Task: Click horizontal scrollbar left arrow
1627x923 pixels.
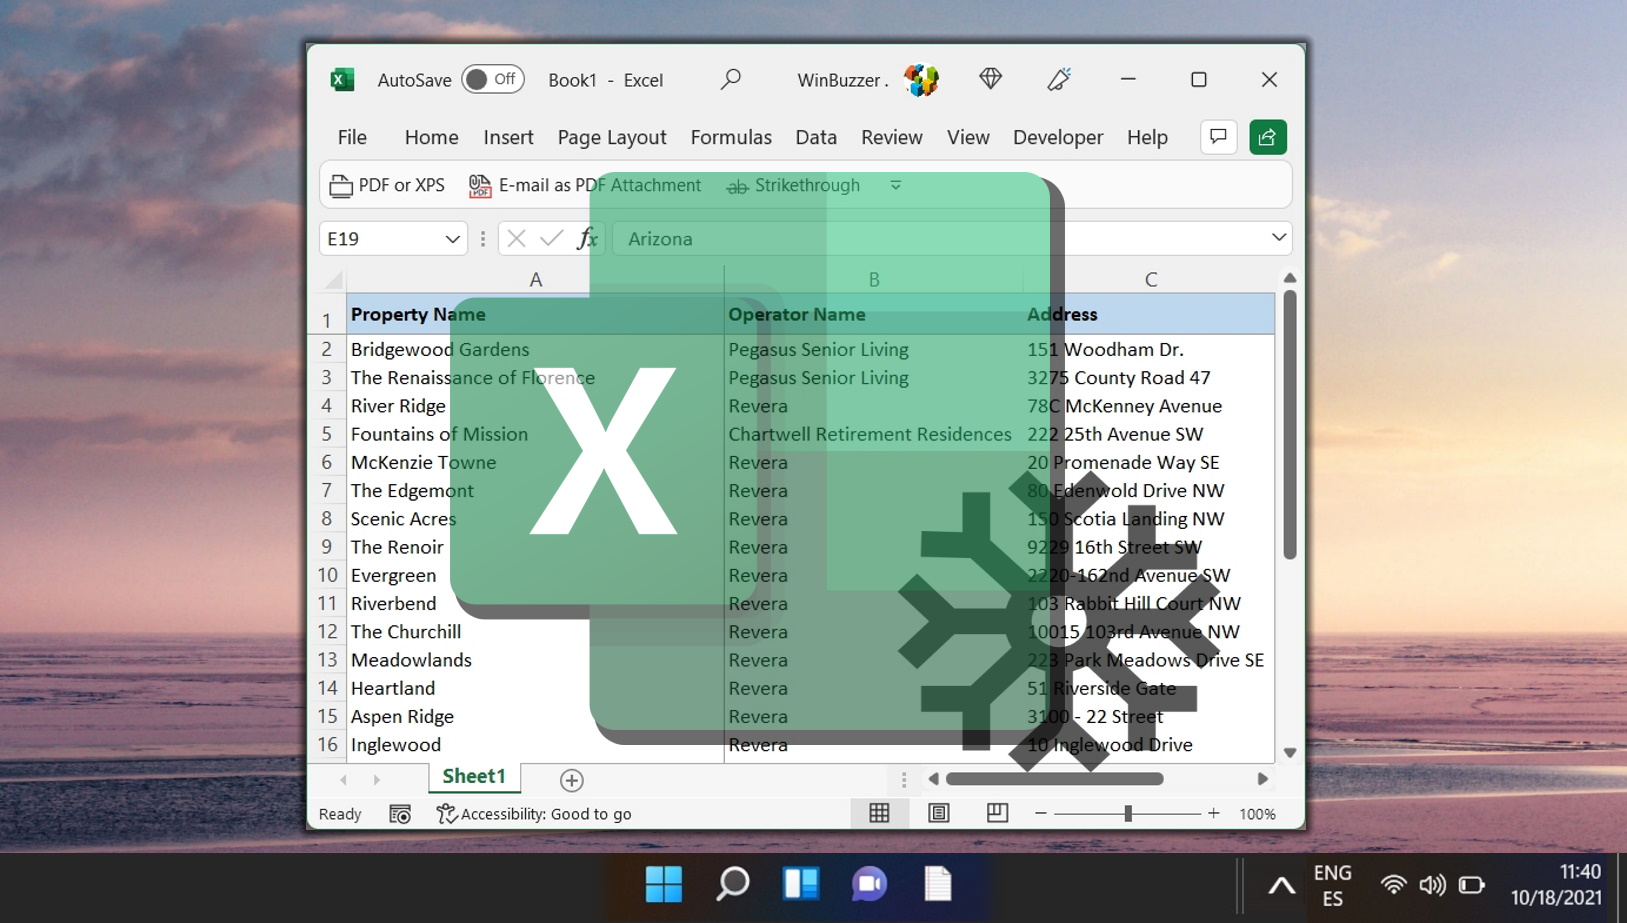Action: pyautogui.click(x=934, y=779)
